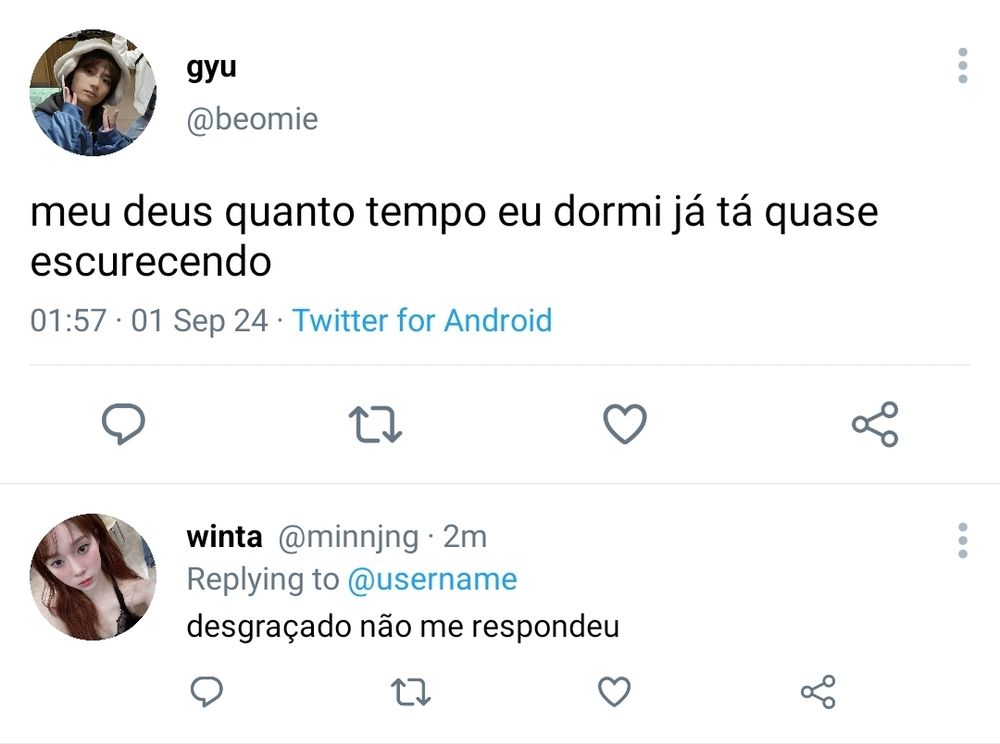
Task: Click the @minnjng handle
Action: tap(347, 537)
